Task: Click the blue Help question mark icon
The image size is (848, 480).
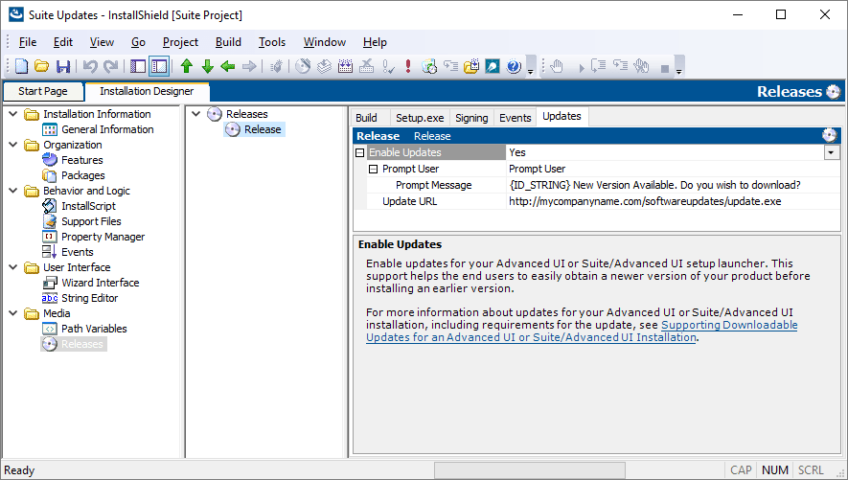Action: click(x=514, y=67)
